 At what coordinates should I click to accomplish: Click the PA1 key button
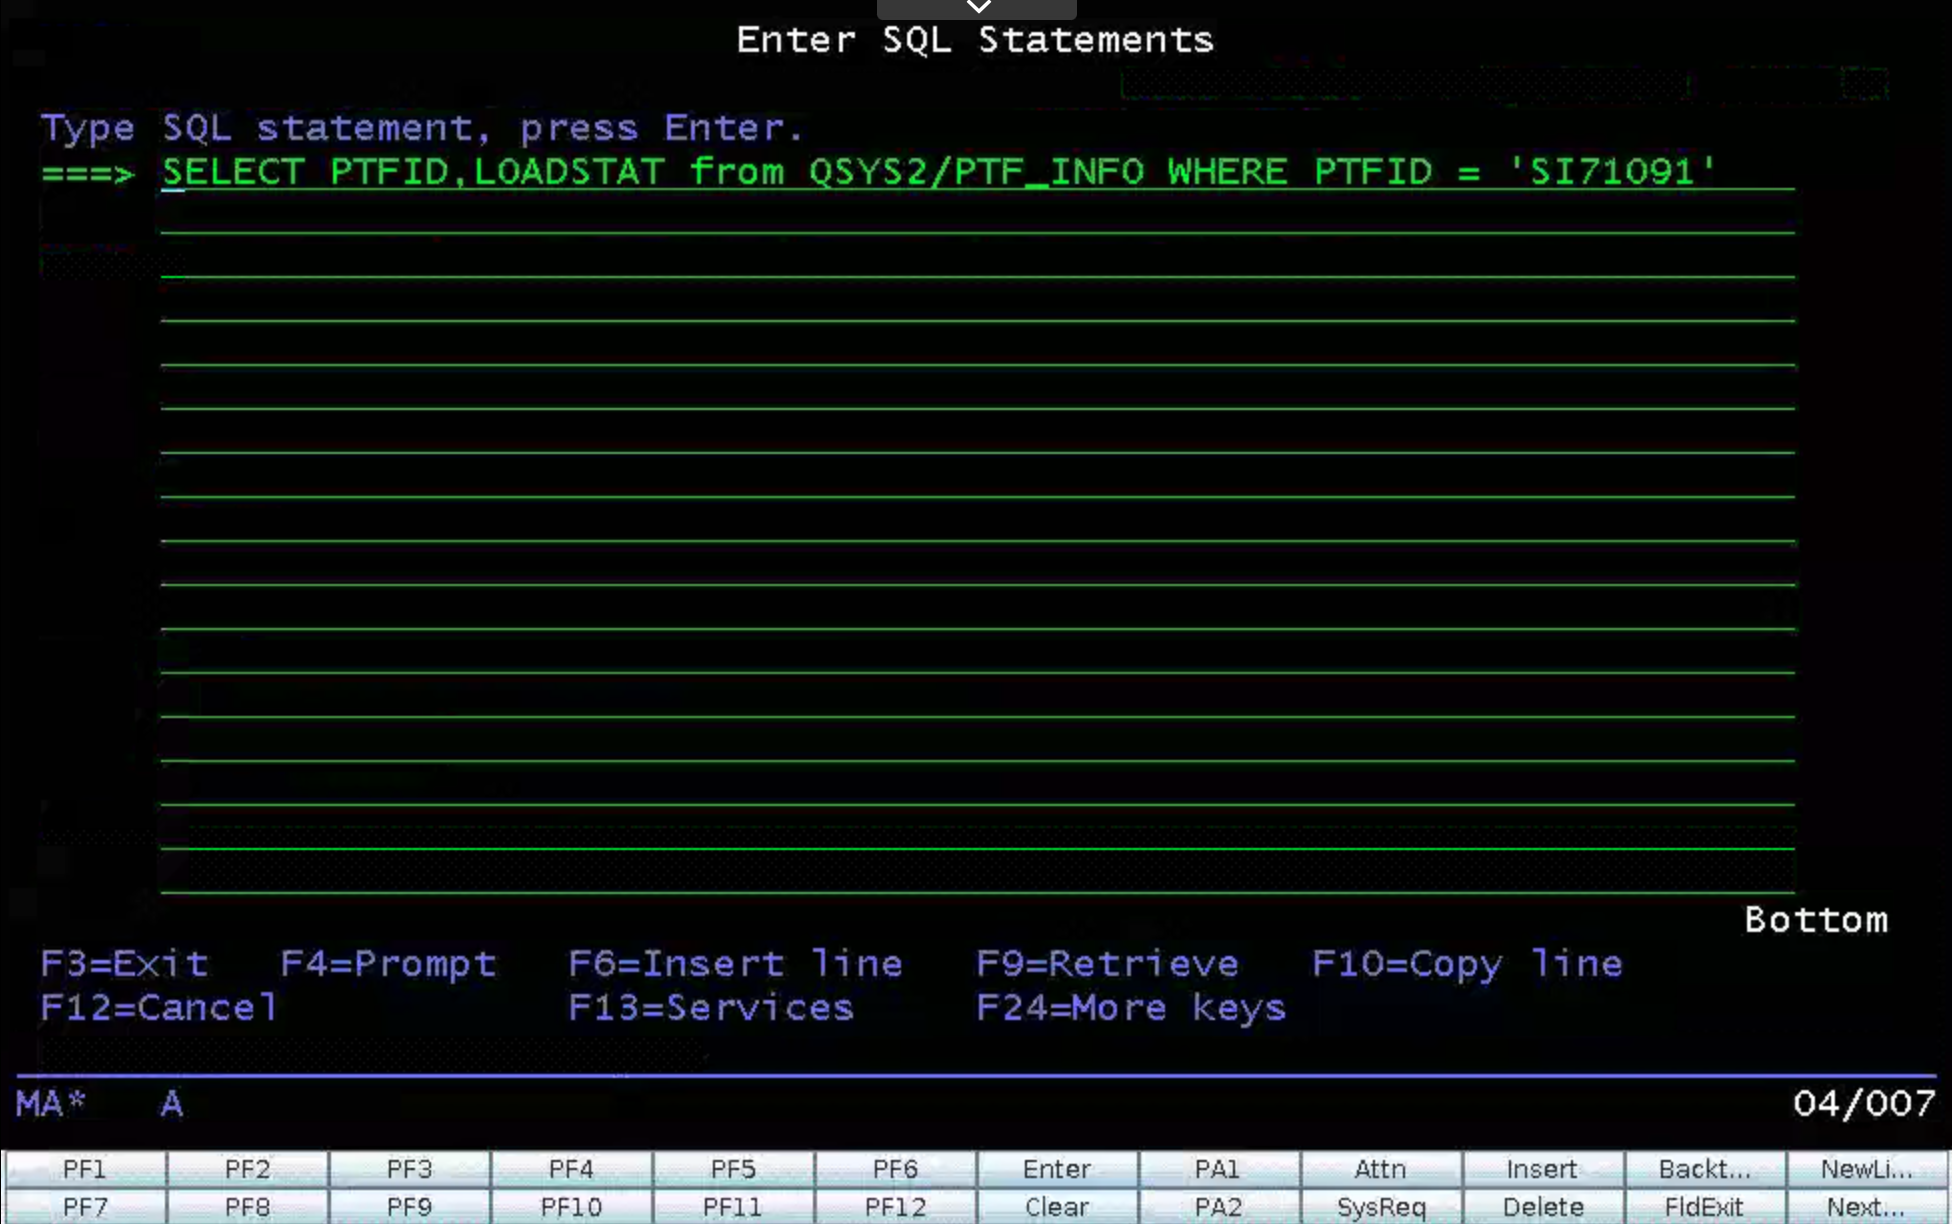[1219, 1169]
